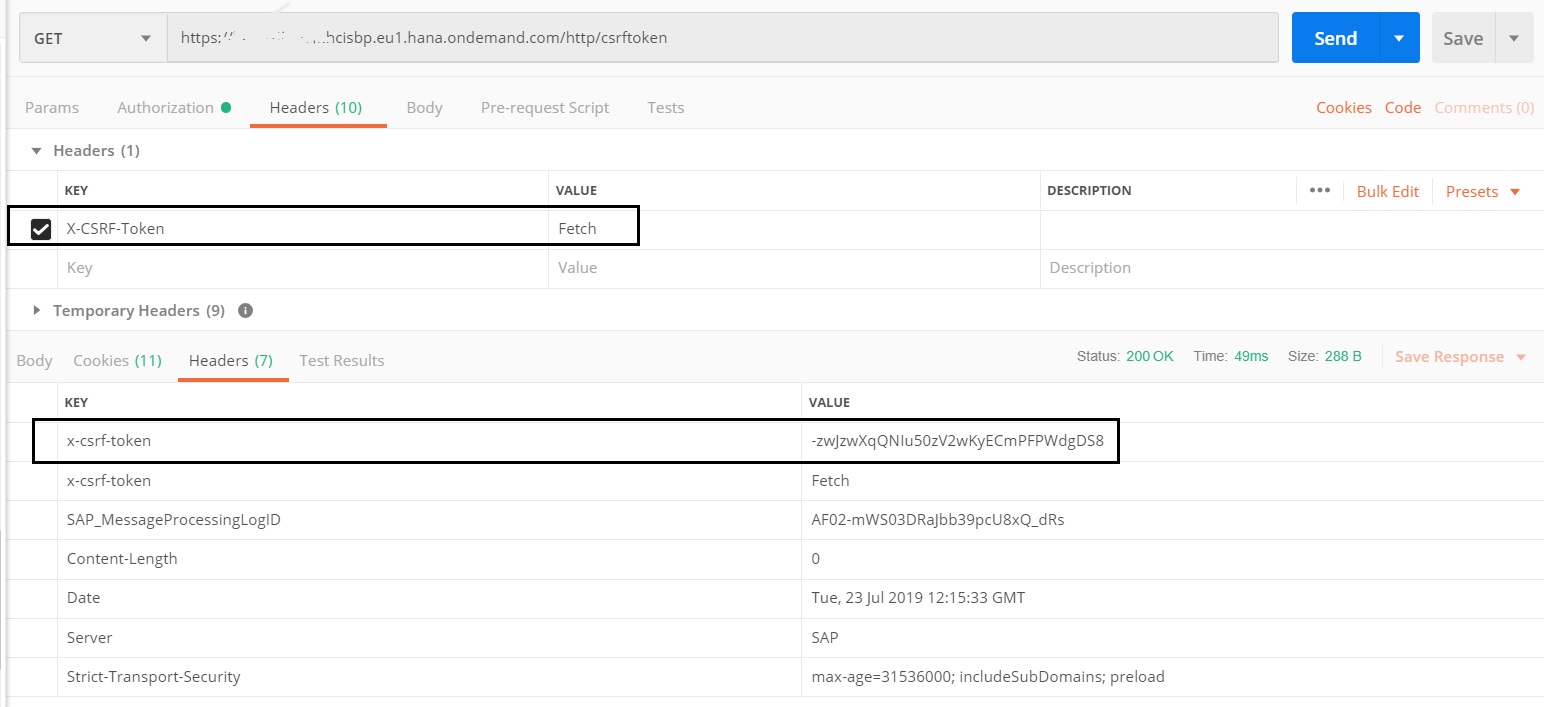
Task: Click the info icon next to Temporary Headers
Action: [245, 310]
